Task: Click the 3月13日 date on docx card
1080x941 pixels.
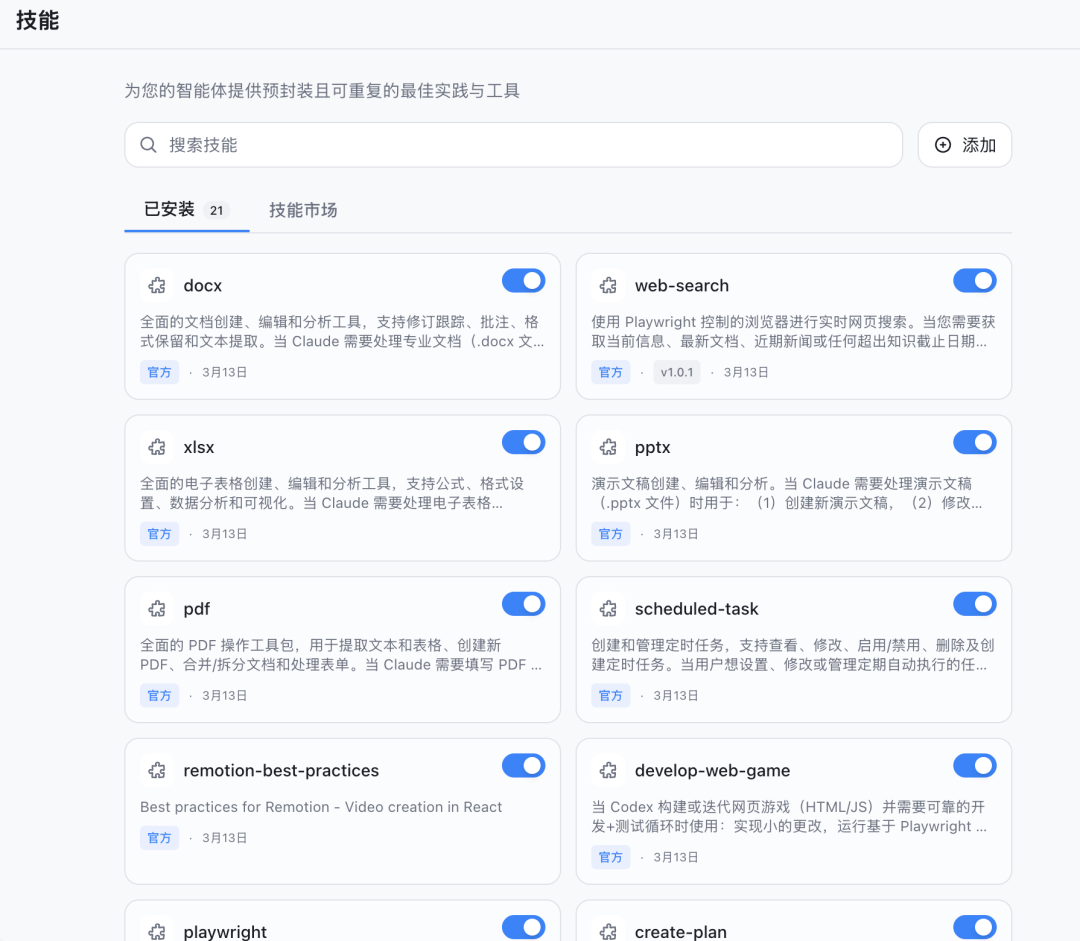Action: 225,372
